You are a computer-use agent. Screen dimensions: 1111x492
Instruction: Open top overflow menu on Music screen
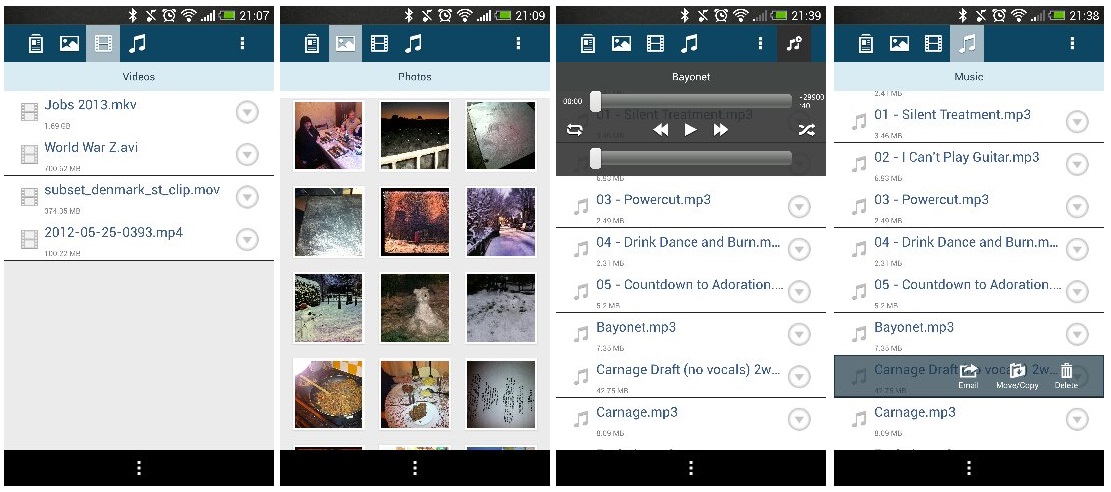pyautogui.click(x=1071, y=44)
